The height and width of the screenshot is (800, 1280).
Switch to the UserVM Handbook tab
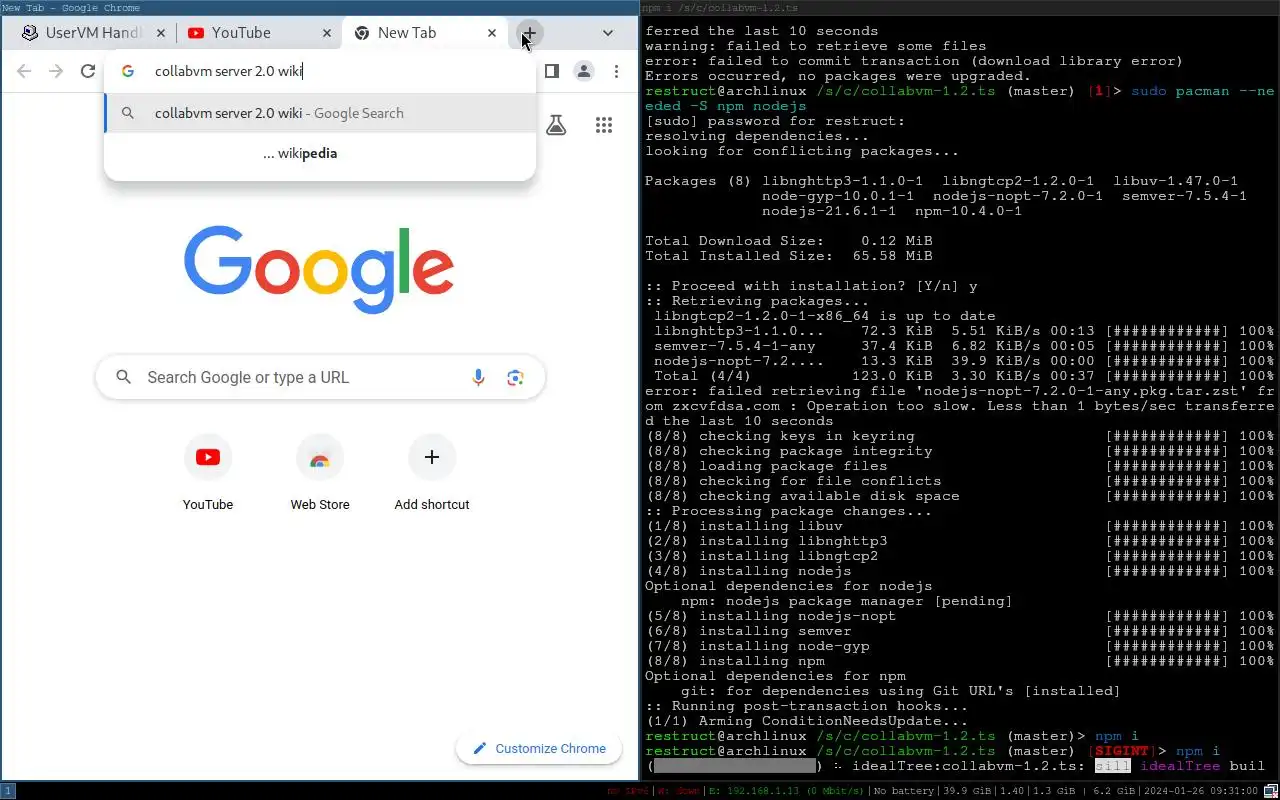pyautogui.click(x=93, y=33)
